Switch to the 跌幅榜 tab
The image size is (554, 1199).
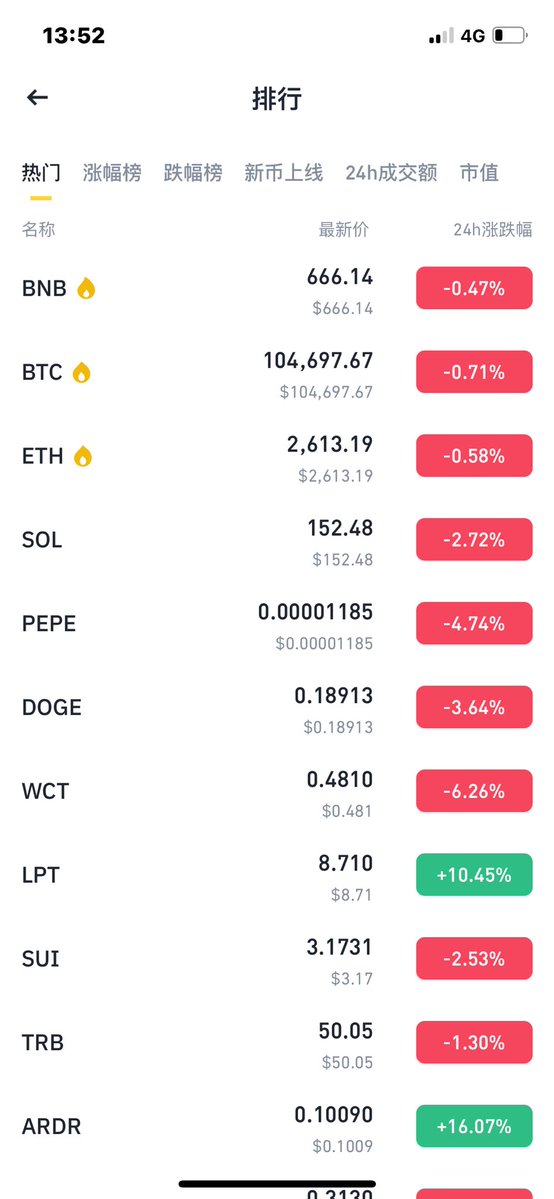[193, 173]
